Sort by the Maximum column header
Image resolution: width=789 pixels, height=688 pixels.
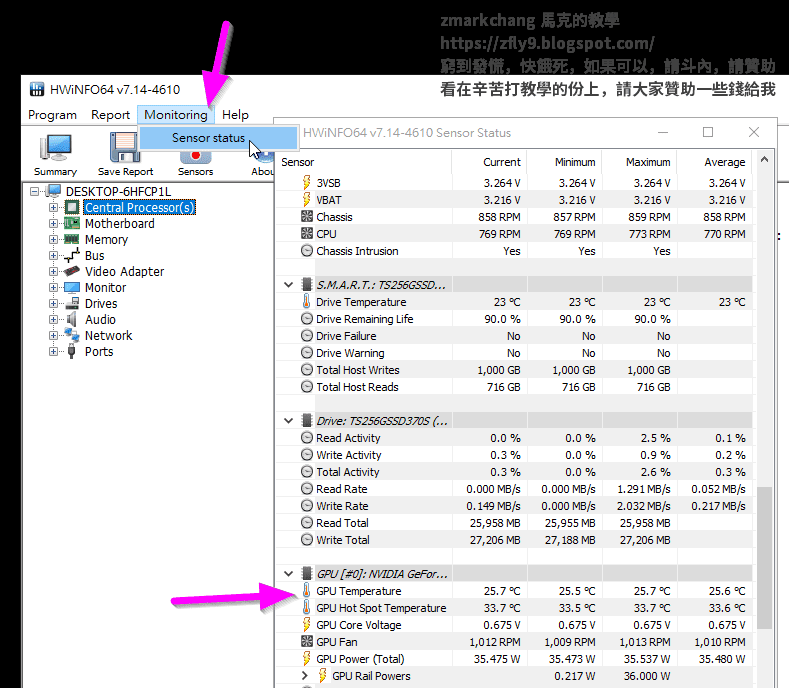pos(640,162)
